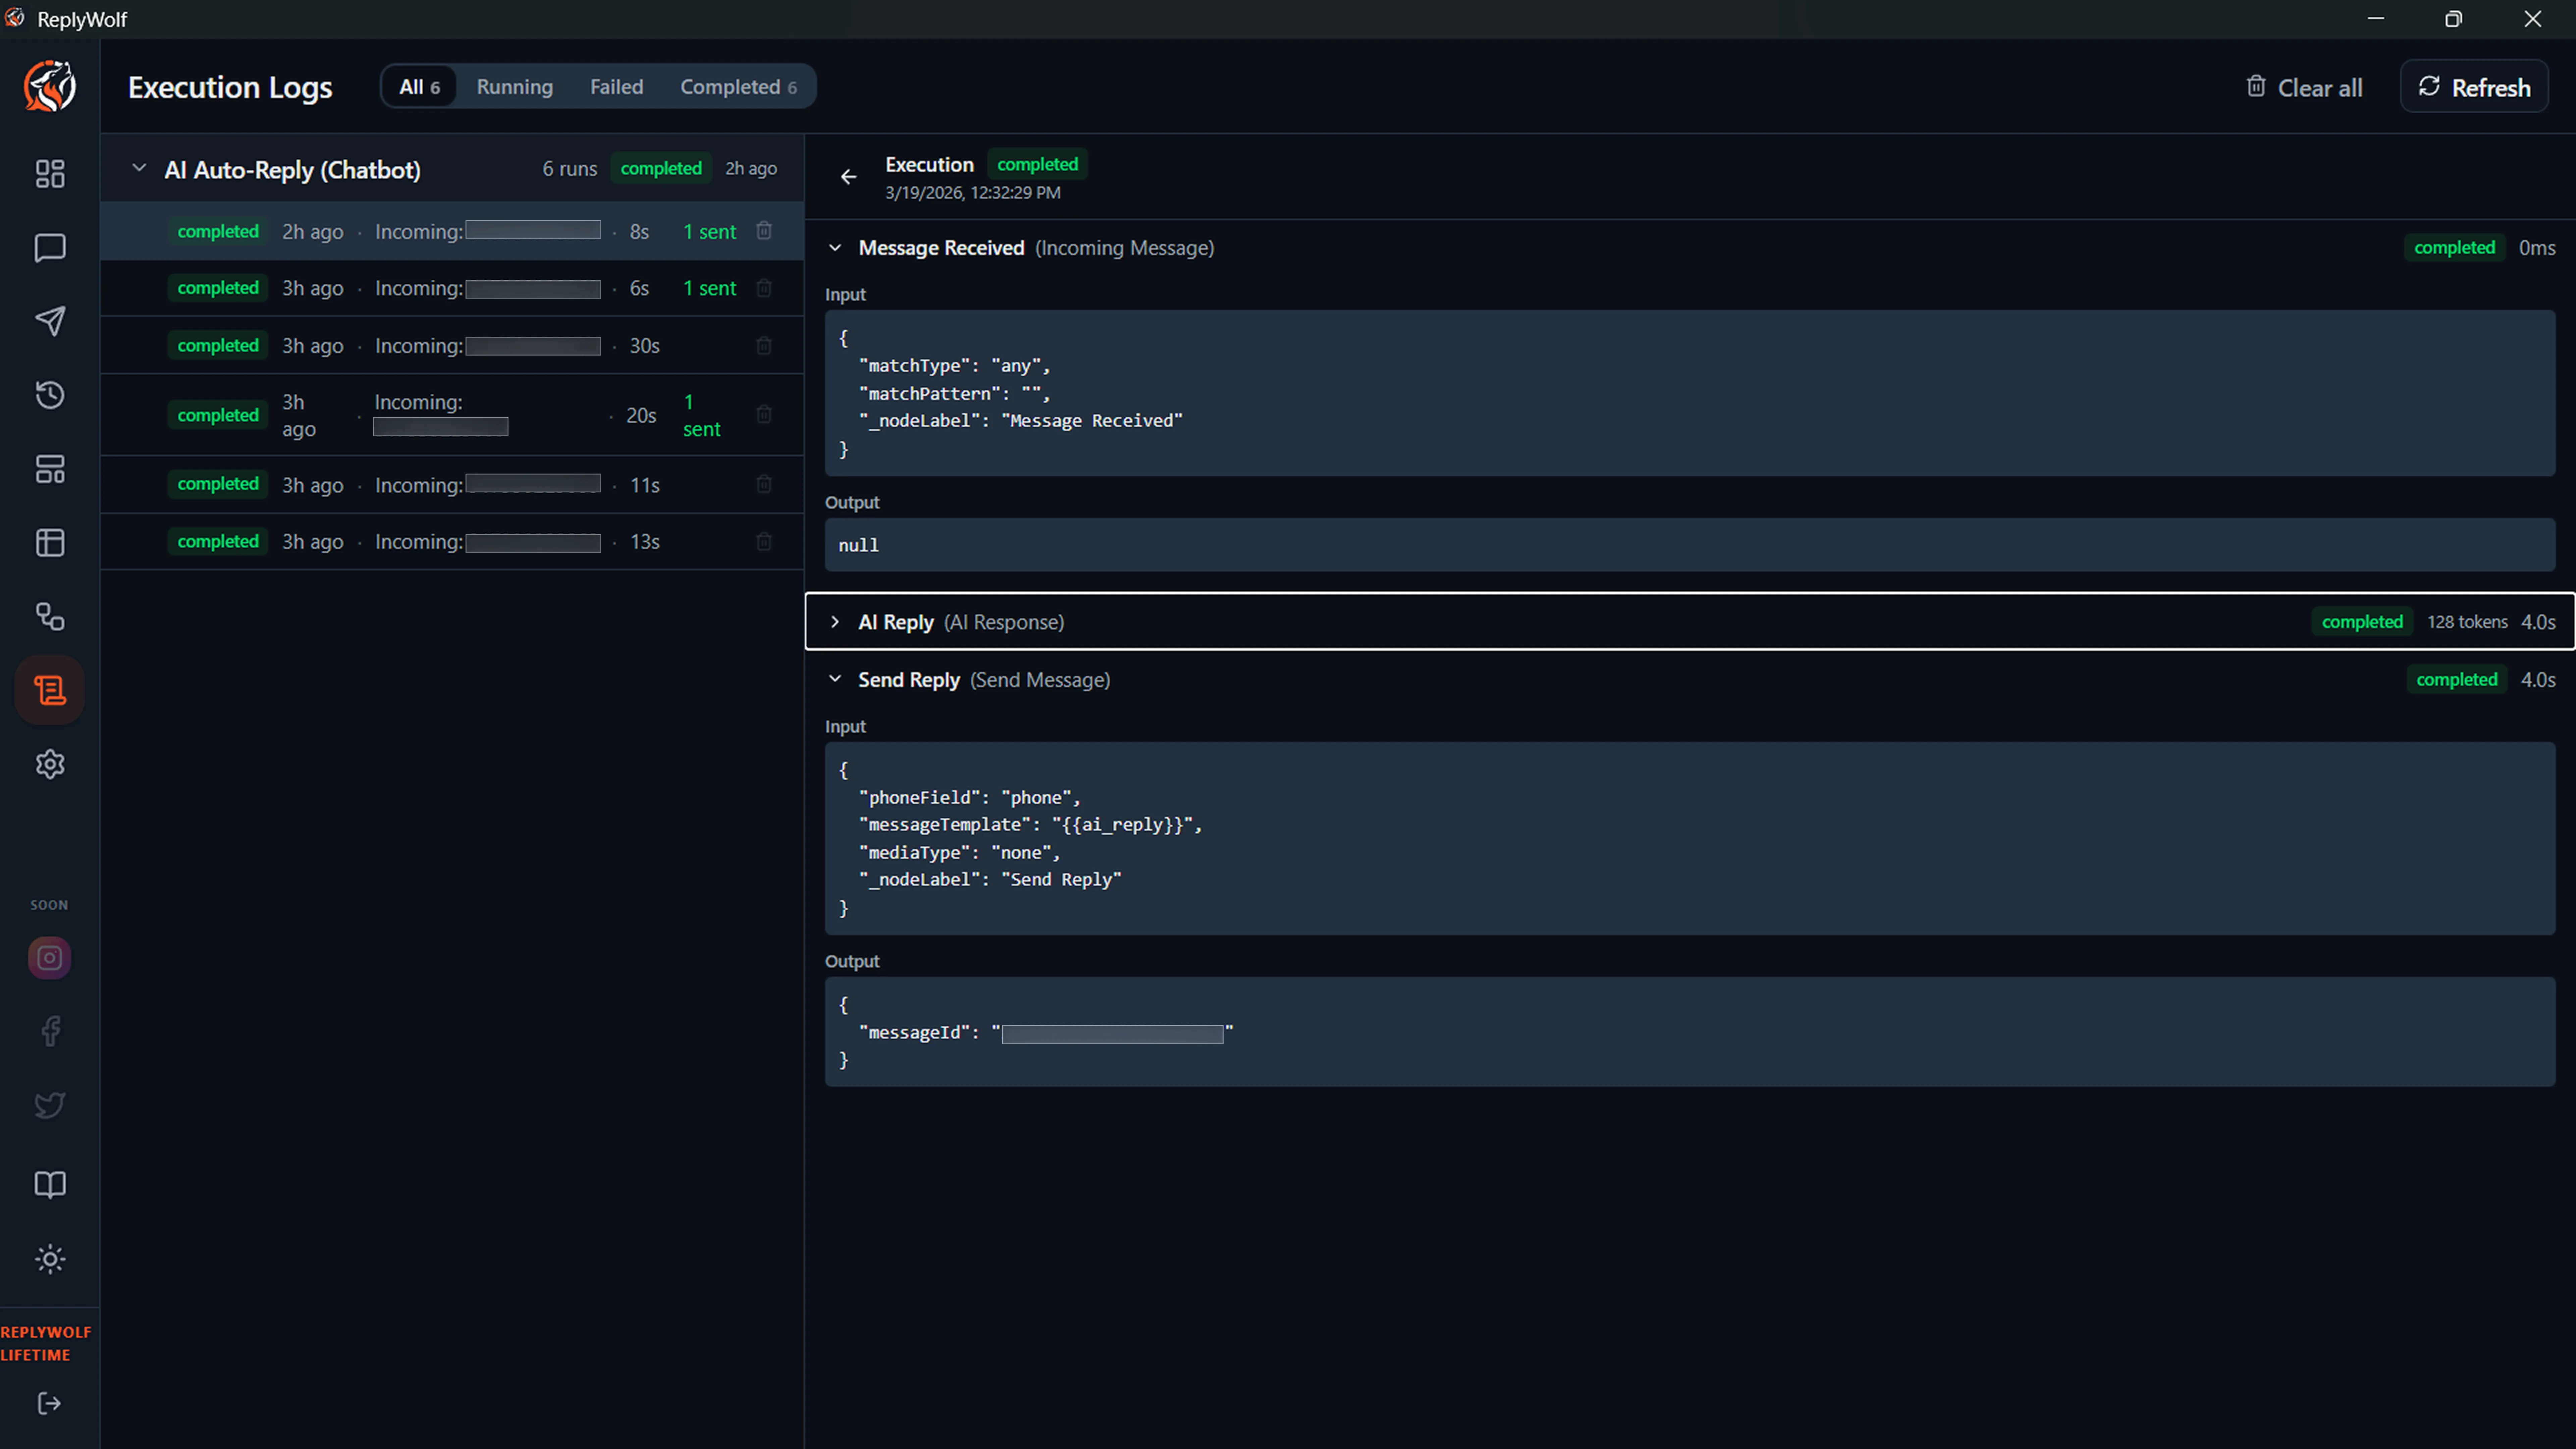Image resolution: width=2576 pixels, height=1449 pixels.
Task: Select the 3h ago 6s execution row
Action: pos(452,288)
